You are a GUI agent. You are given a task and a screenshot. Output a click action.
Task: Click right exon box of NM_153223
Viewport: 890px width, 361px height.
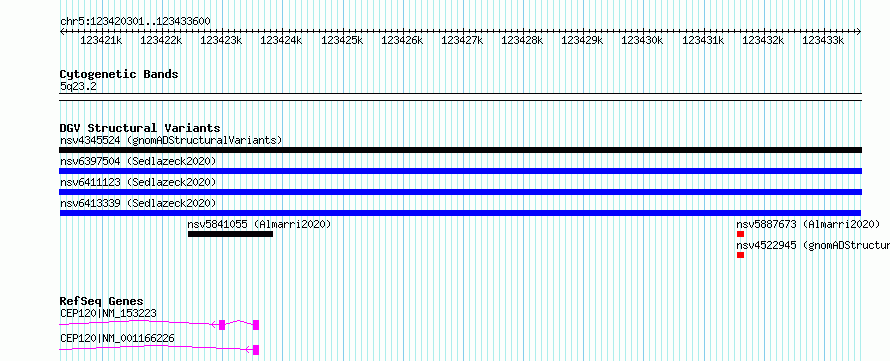(x=256, y=325)
